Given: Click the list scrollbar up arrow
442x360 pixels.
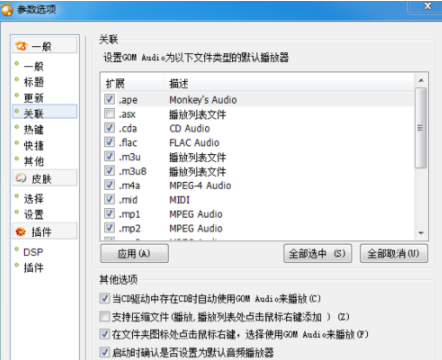Looking at the screenshot, I should coord(421,80).
